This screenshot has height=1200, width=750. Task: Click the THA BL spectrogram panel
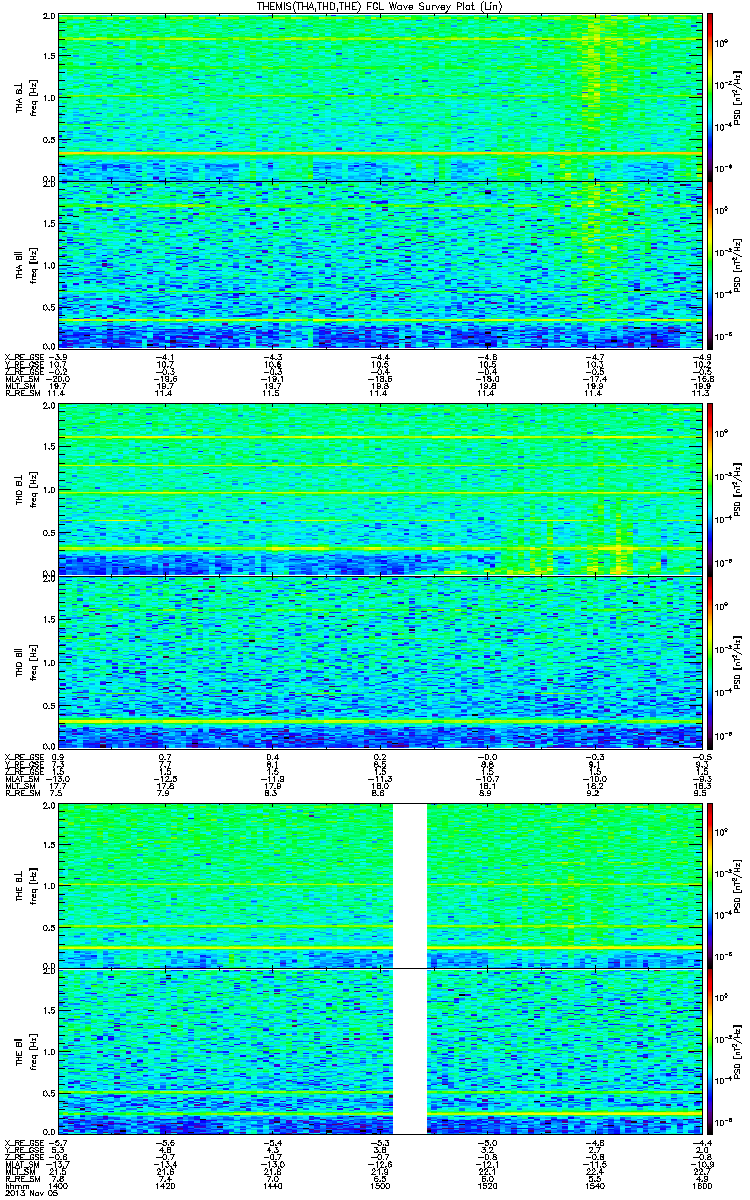coord(379,97)
